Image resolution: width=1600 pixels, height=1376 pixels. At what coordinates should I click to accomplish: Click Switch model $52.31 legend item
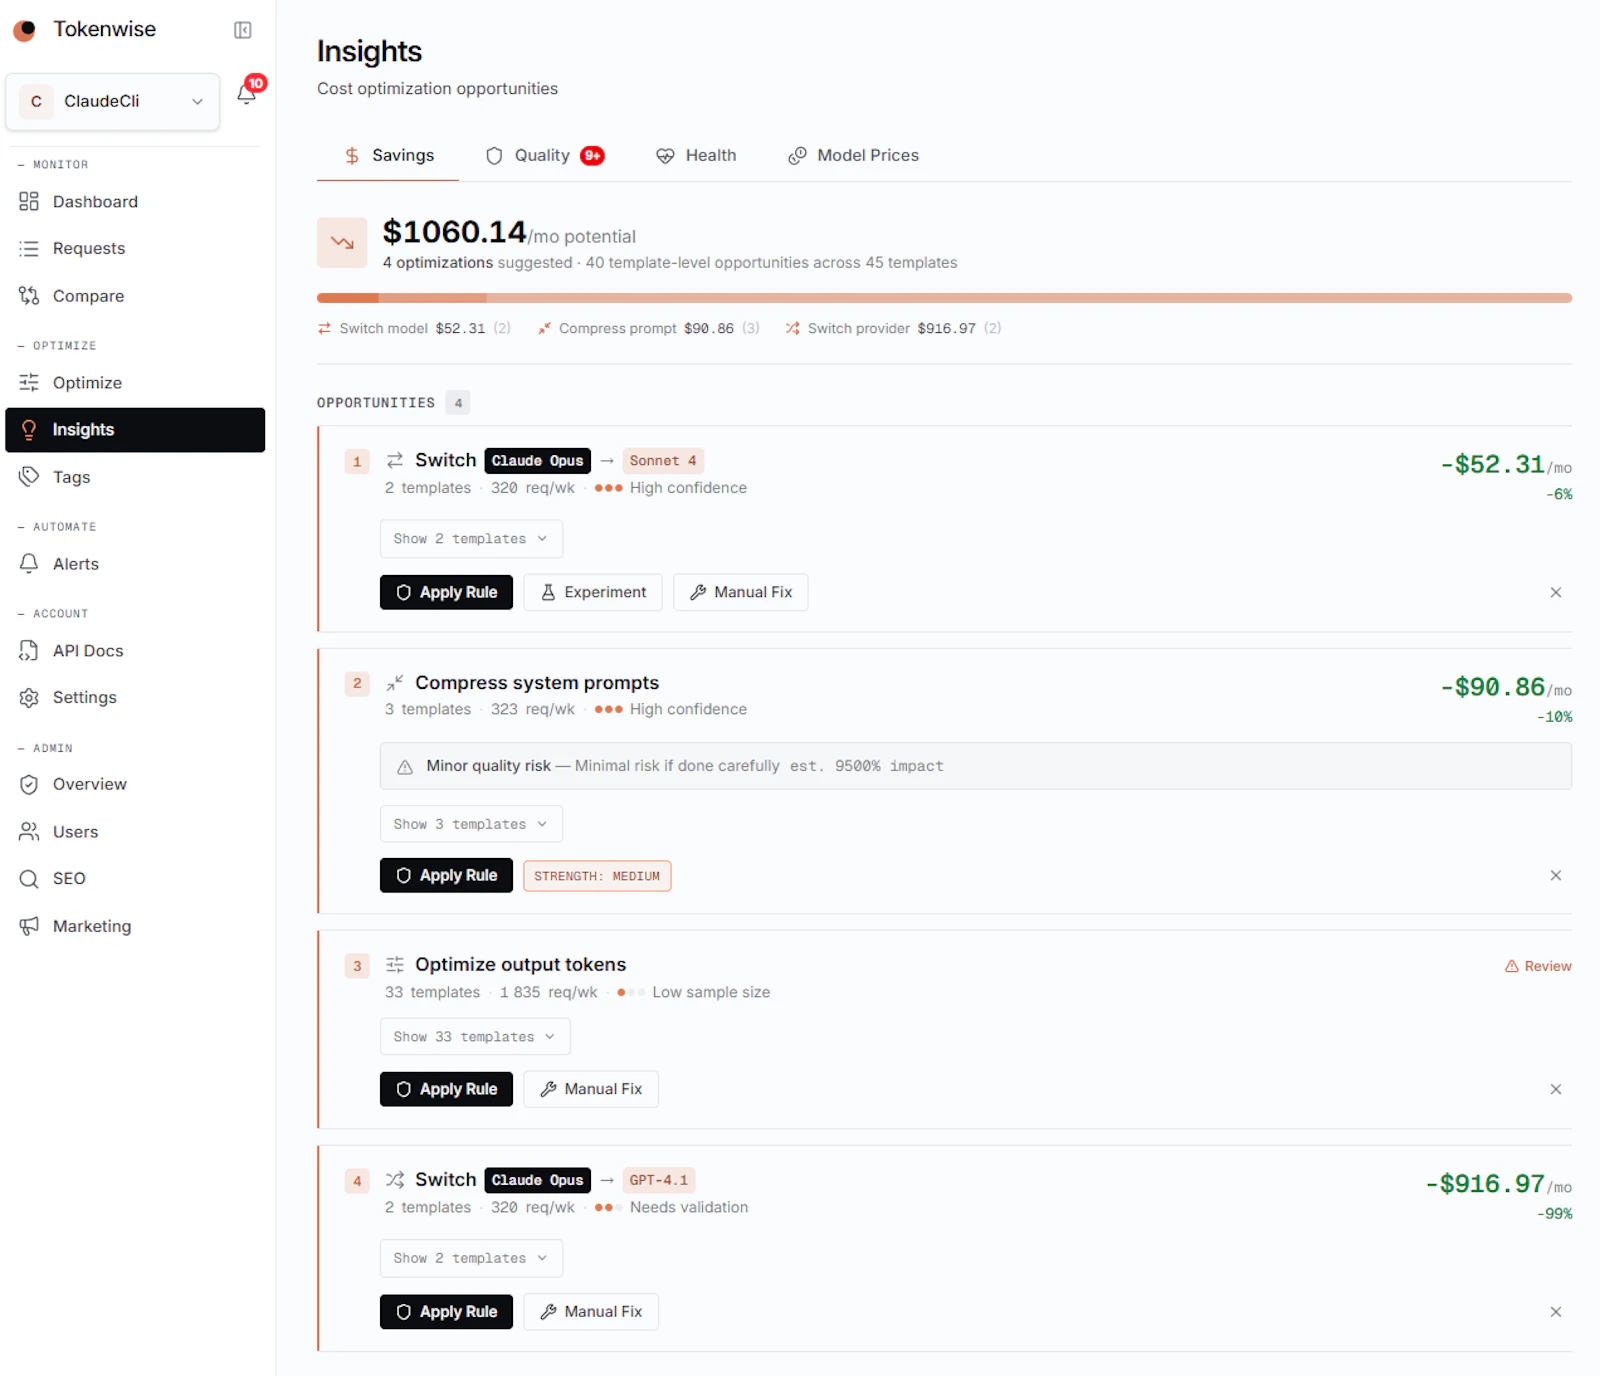click(x=414, y=329)
